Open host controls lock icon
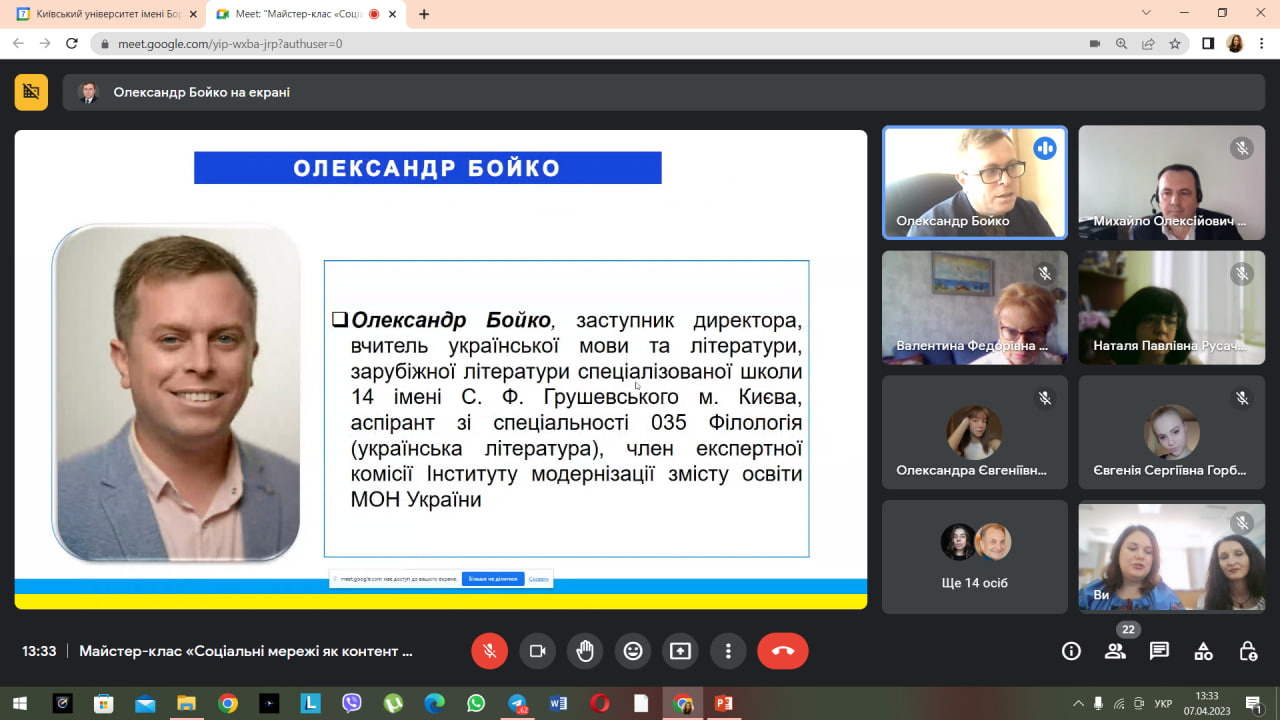Image resolution: width=1280 pixels, height=720 pixels. tap(1248, 651)
